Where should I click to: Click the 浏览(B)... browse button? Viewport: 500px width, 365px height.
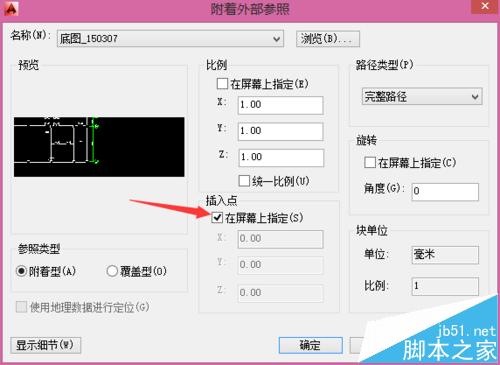[328, 39]
